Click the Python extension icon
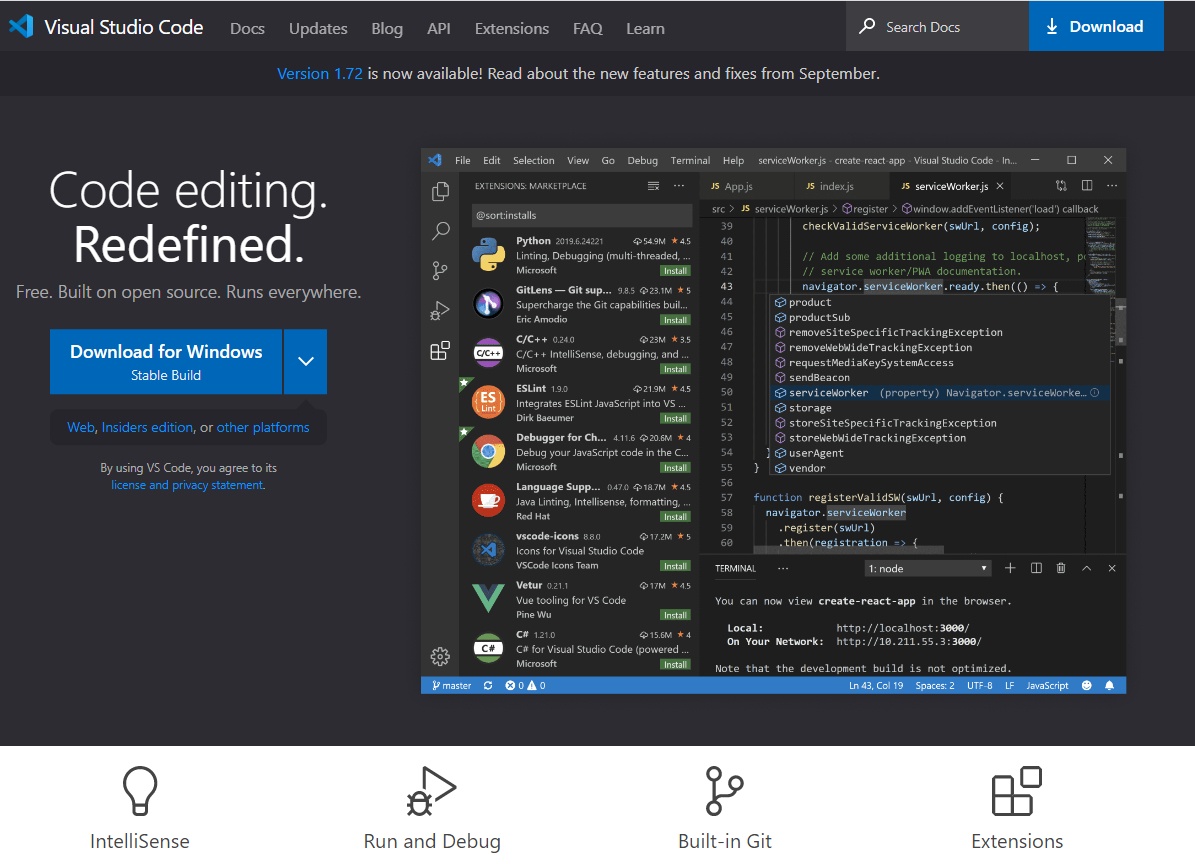The height and width of the screenshot is (864, 1195). click(489, 255)
